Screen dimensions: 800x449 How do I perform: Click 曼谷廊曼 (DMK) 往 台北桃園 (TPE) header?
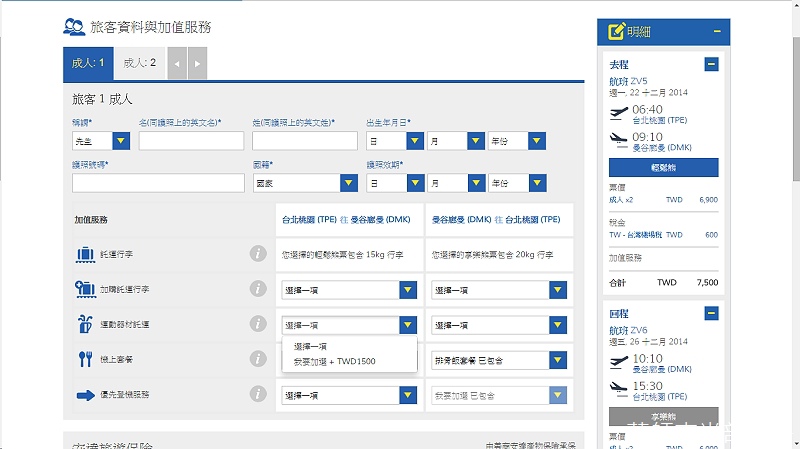point(496,219)
